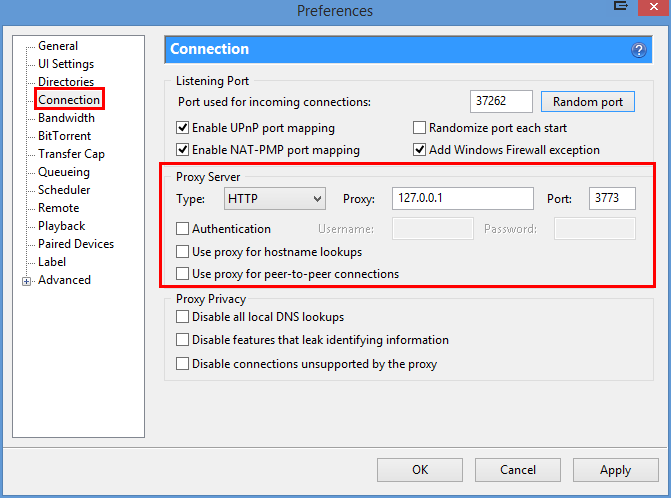Click the Proxy address field 127.0.0.1

point(463,199)
